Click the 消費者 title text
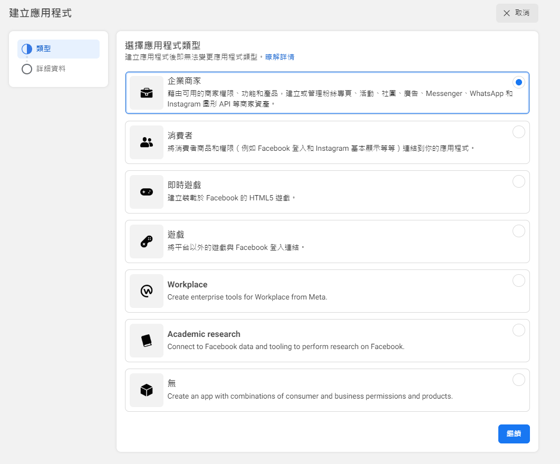The height and width of the screenshot is (464, 560). 180,136
